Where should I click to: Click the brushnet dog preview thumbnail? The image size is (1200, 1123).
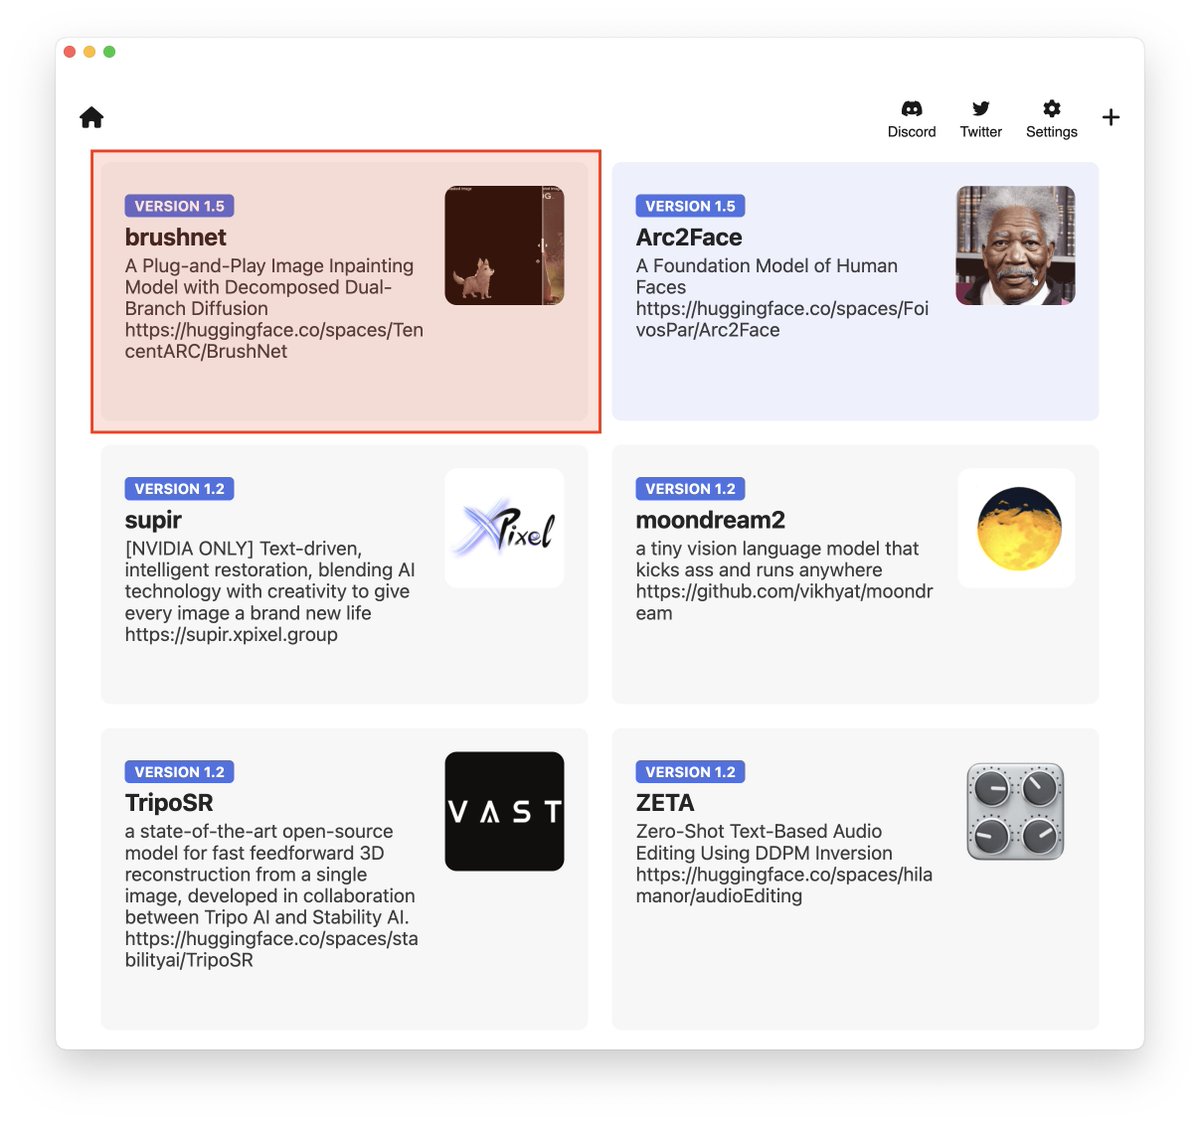click(503, 245)
